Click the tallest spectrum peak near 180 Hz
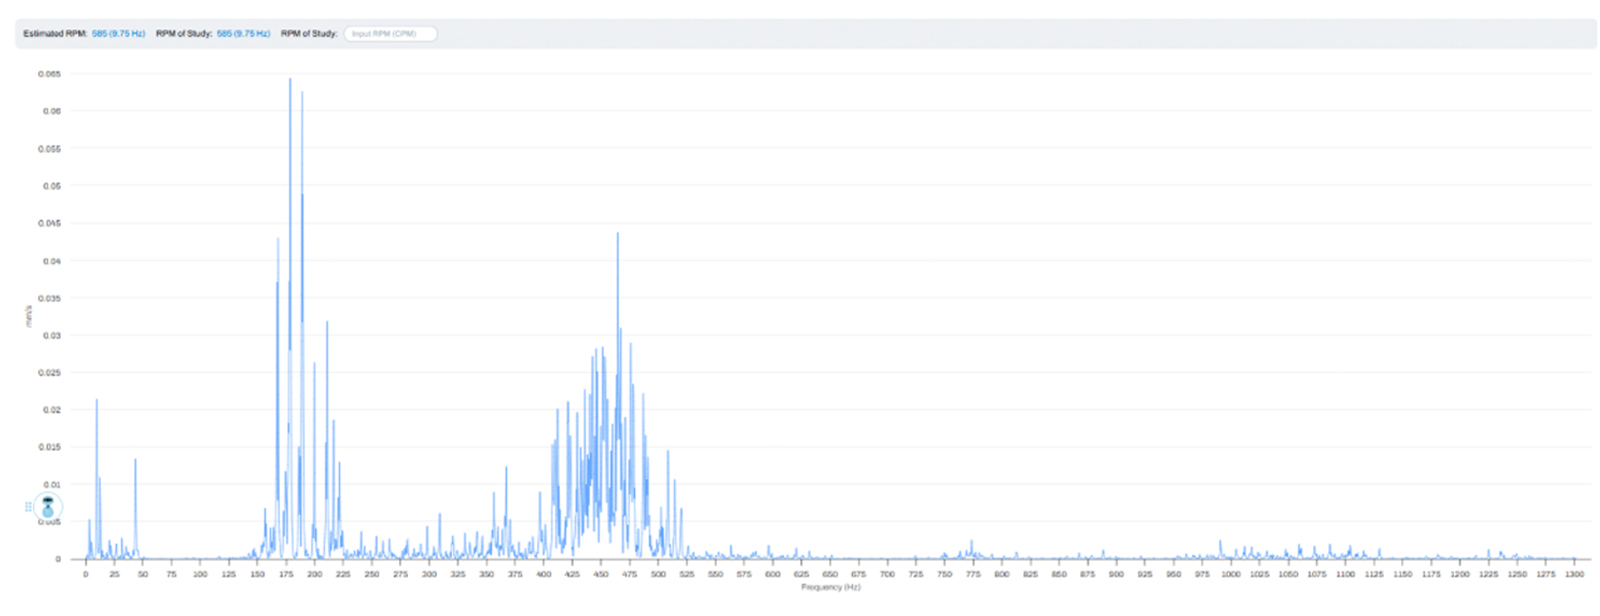This screenshot has width=1600, height=616. pos(290,80)
